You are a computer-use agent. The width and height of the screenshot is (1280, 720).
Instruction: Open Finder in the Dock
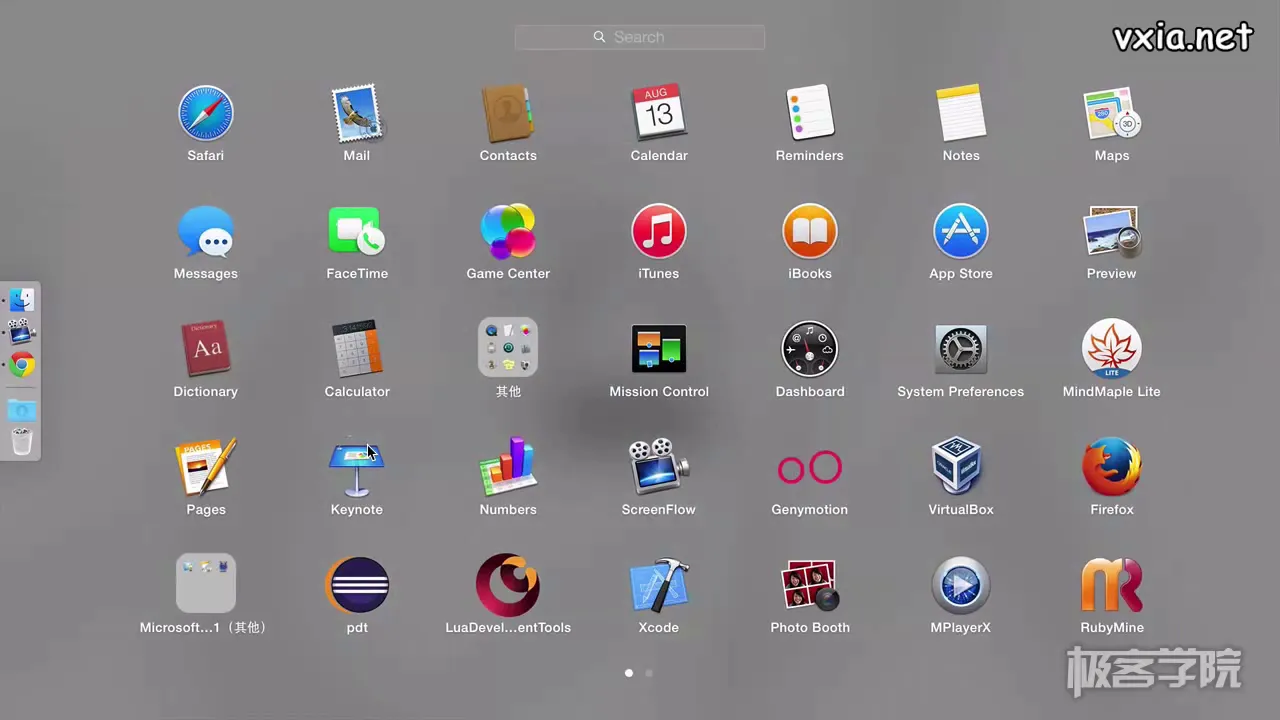pyautogui.click(x=22, y=299)
